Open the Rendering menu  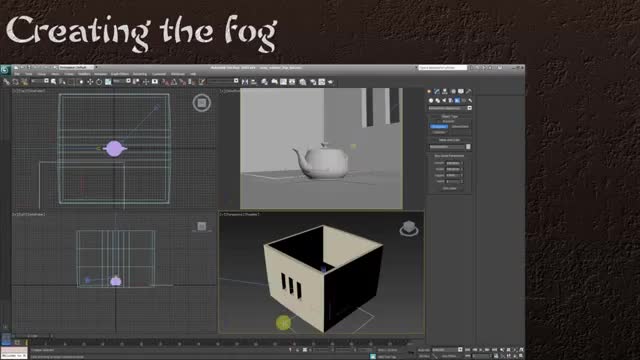140,74
